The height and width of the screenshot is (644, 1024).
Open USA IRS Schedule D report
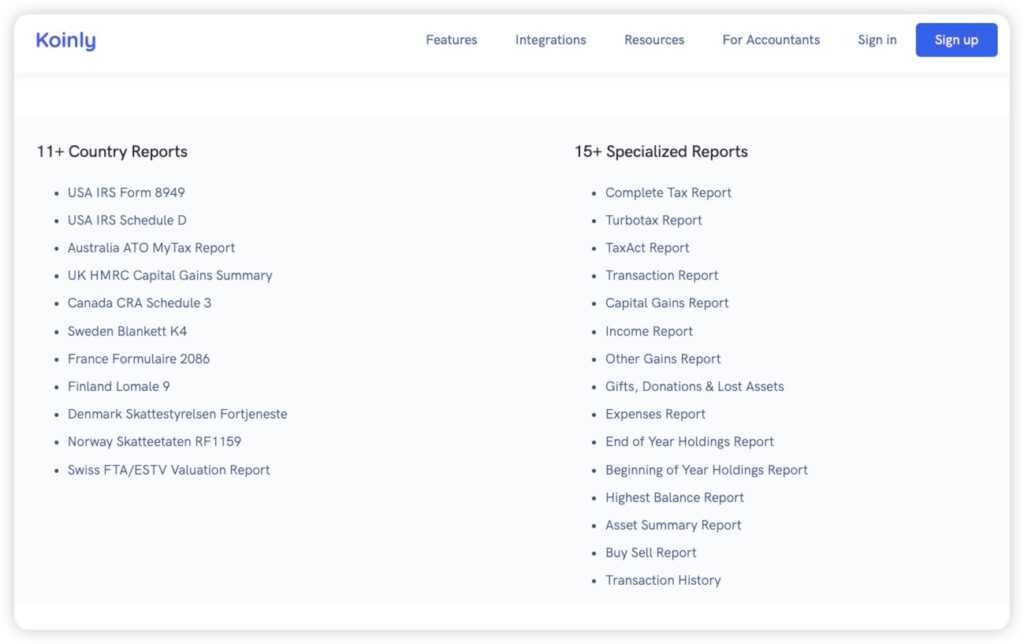click(126, 219)
